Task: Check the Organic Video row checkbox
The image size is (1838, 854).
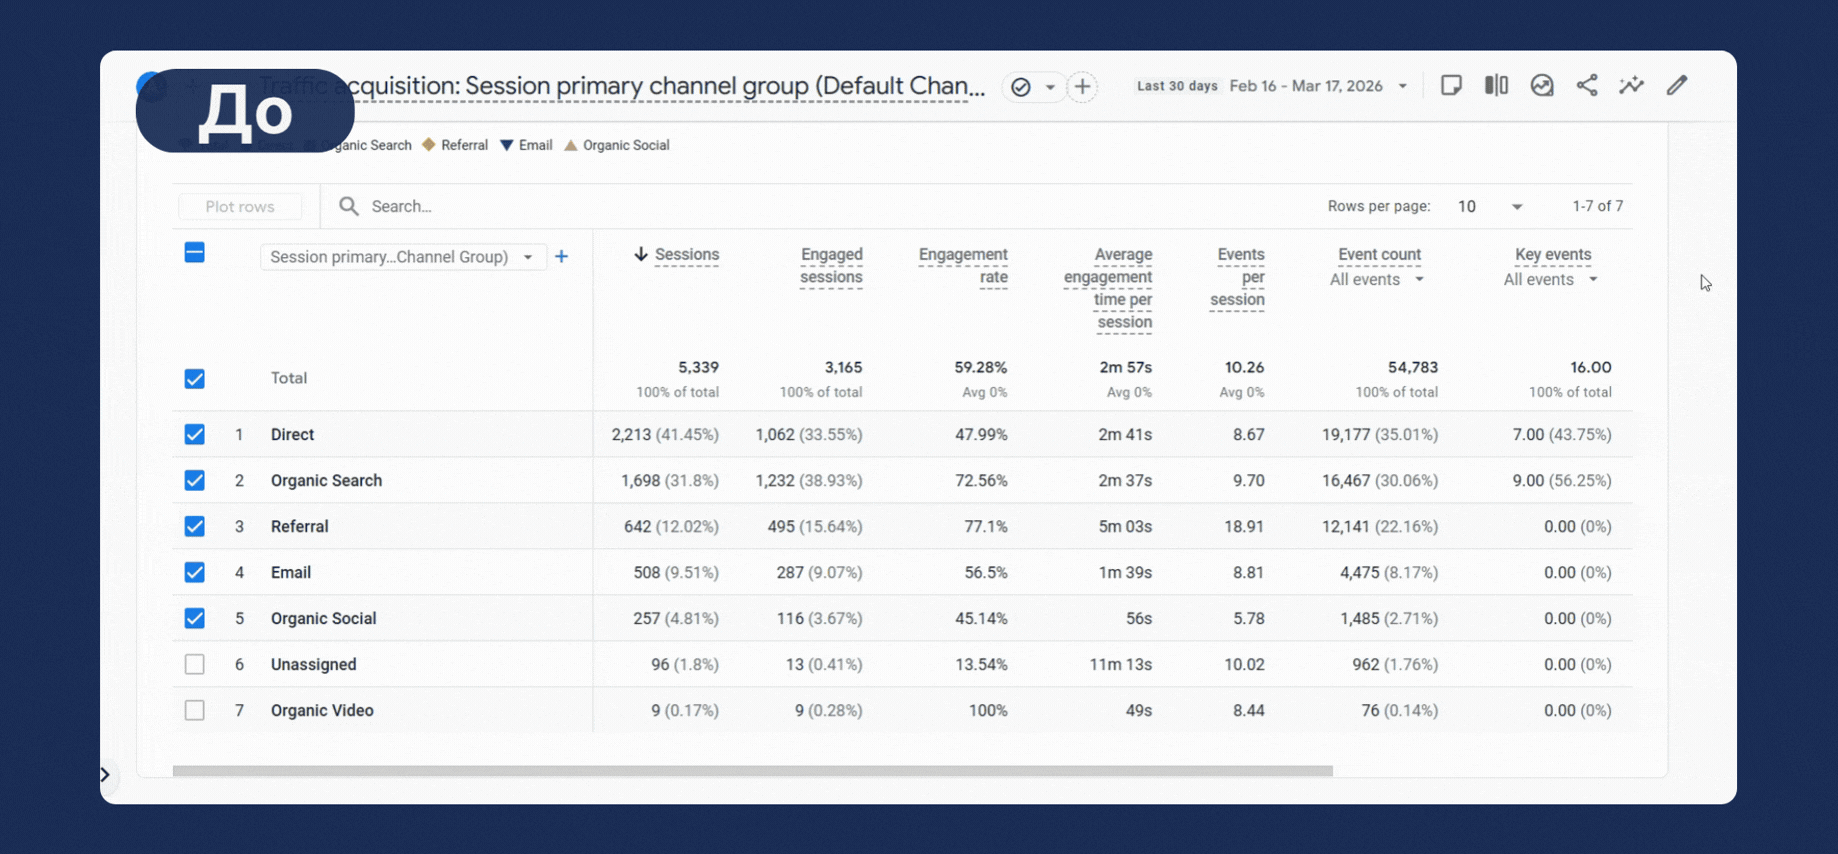Action: [x=195, y=711]
